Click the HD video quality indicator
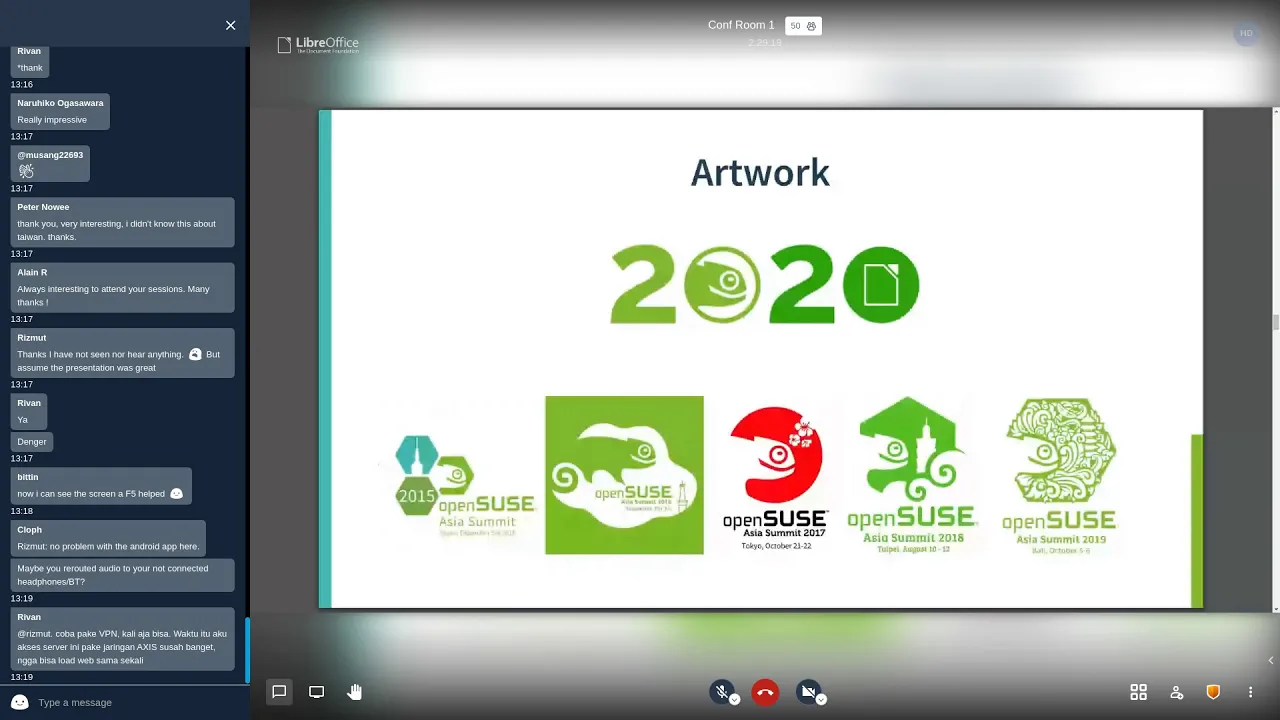The height and width of the screenshot is (720, 1280). click(x=1246, y=33)
